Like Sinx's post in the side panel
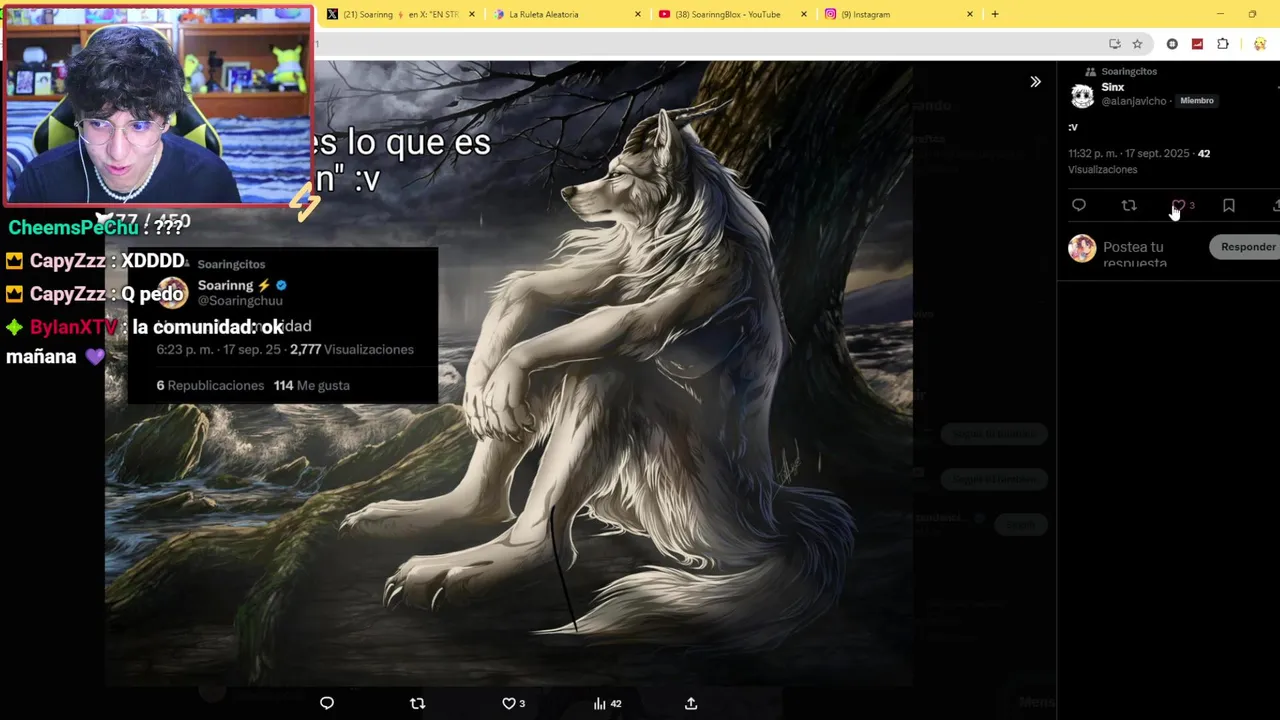1280x720 pixels. 1179,205
